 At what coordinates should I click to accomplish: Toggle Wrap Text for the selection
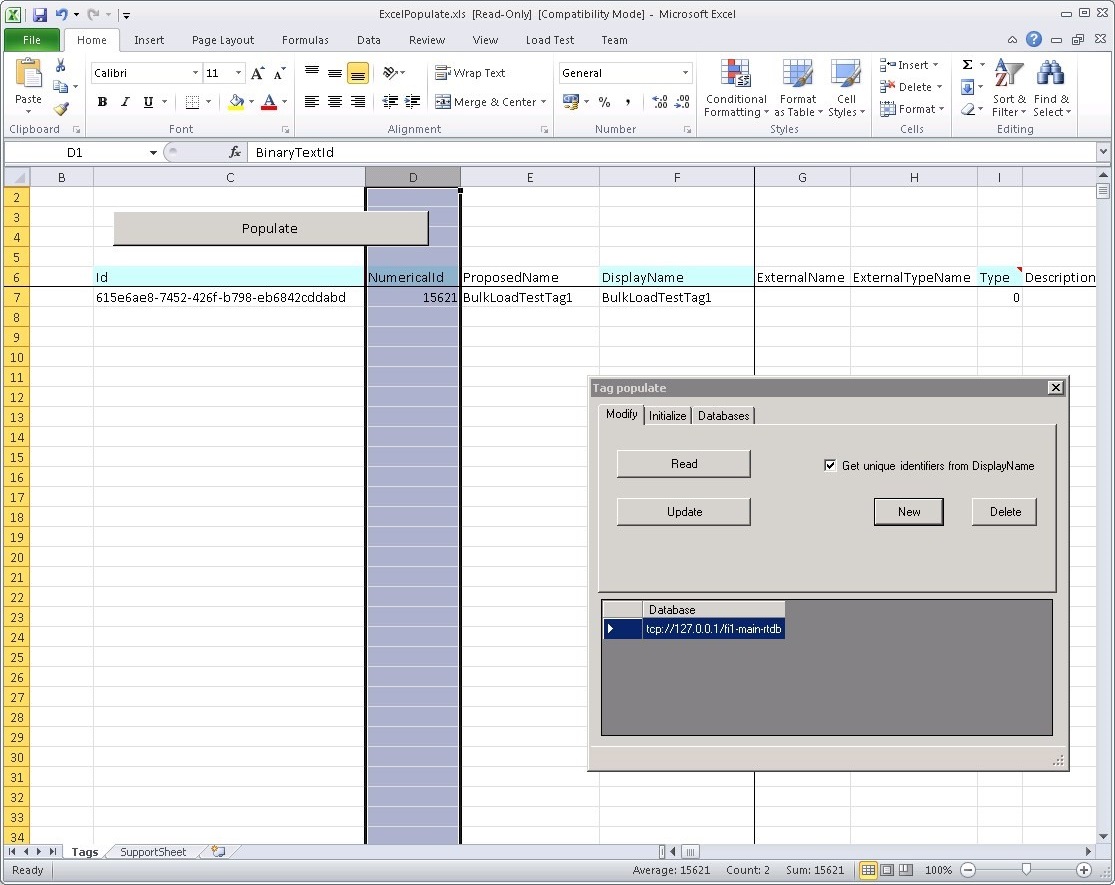point(470,73)
